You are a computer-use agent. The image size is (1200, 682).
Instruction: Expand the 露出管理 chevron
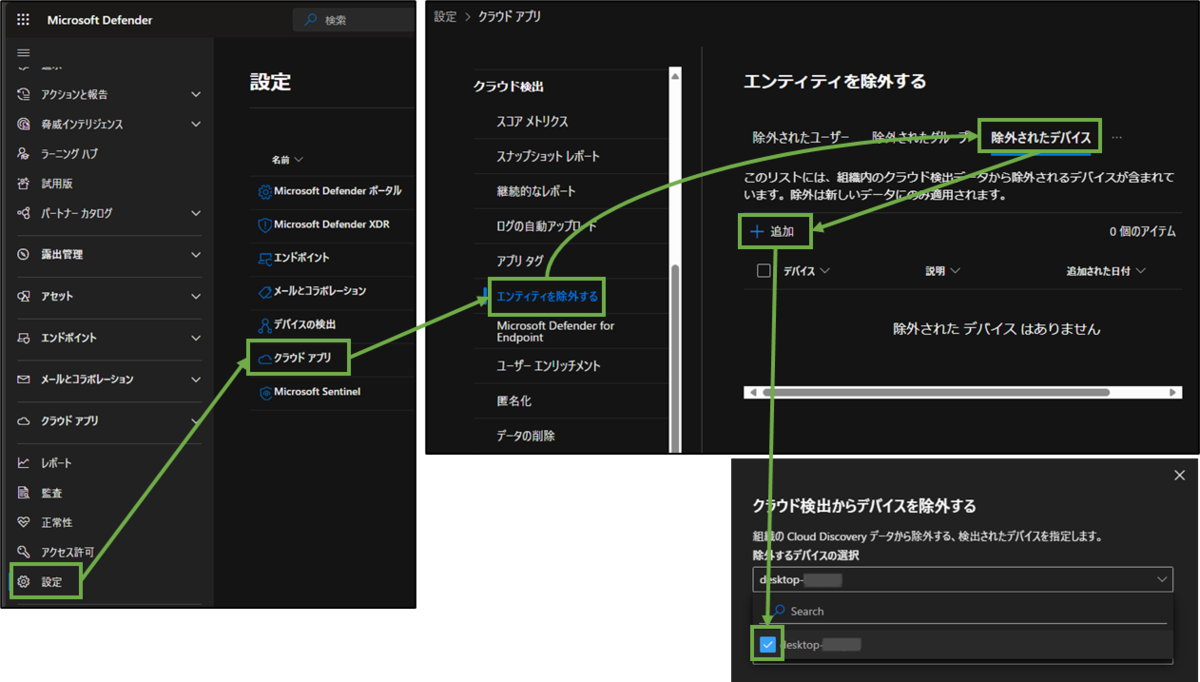click(x=196, y=255)
